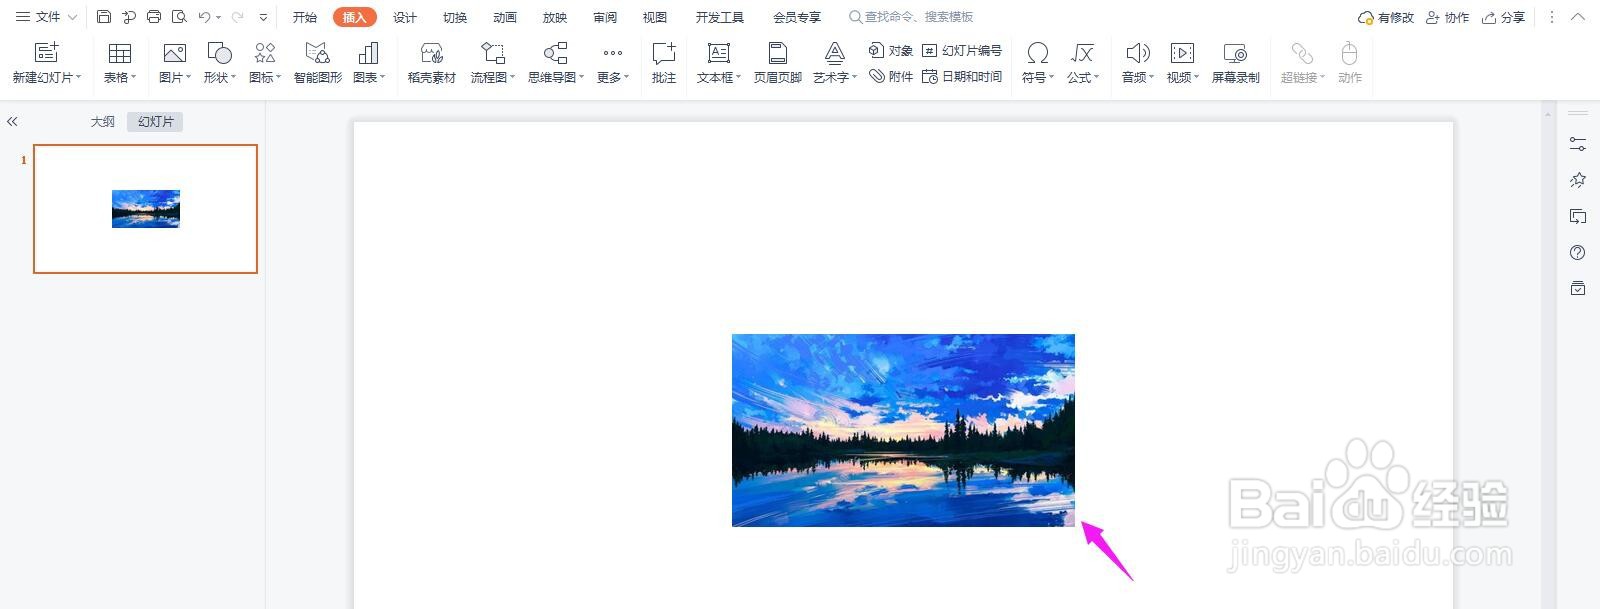Click the properties sliders icon in the right sidebar
The width and height of the screenshot is (1600, 609).
[1578, 144]
